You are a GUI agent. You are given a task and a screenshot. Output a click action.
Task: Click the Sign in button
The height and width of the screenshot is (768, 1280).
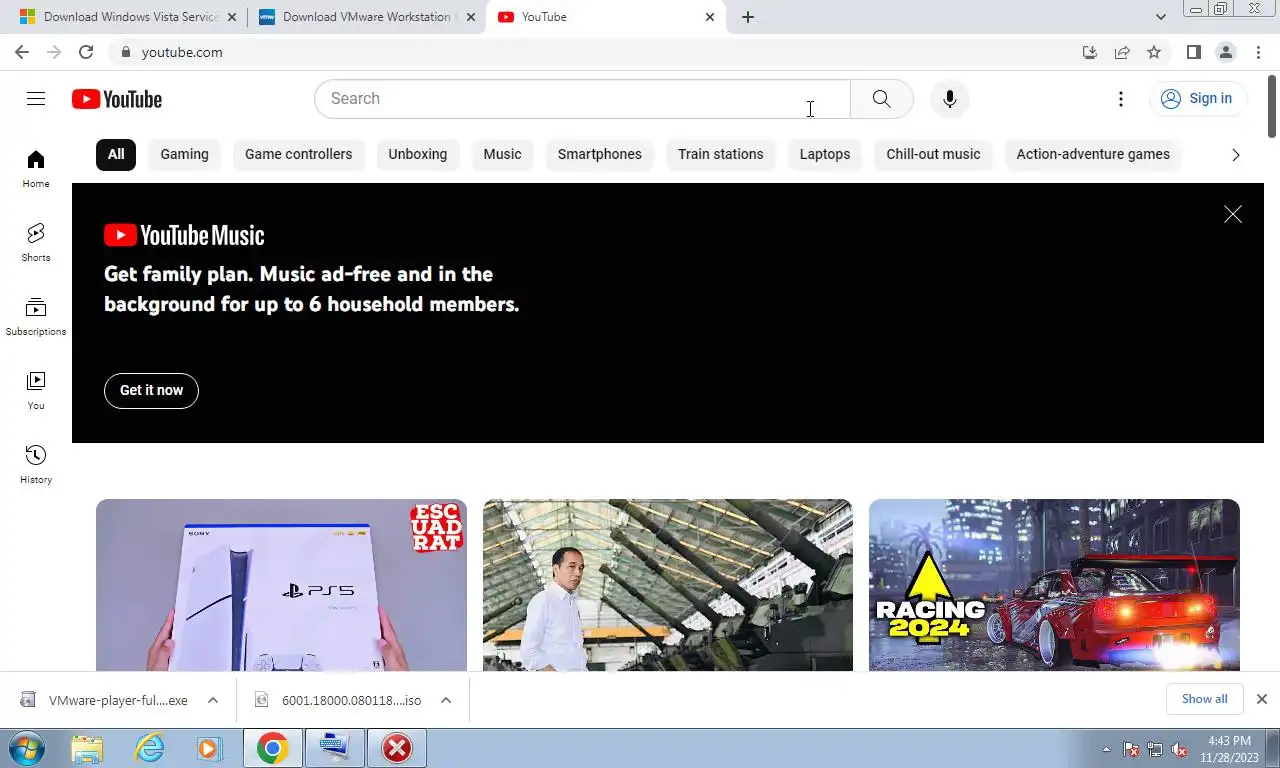[x=1197, y=98]
